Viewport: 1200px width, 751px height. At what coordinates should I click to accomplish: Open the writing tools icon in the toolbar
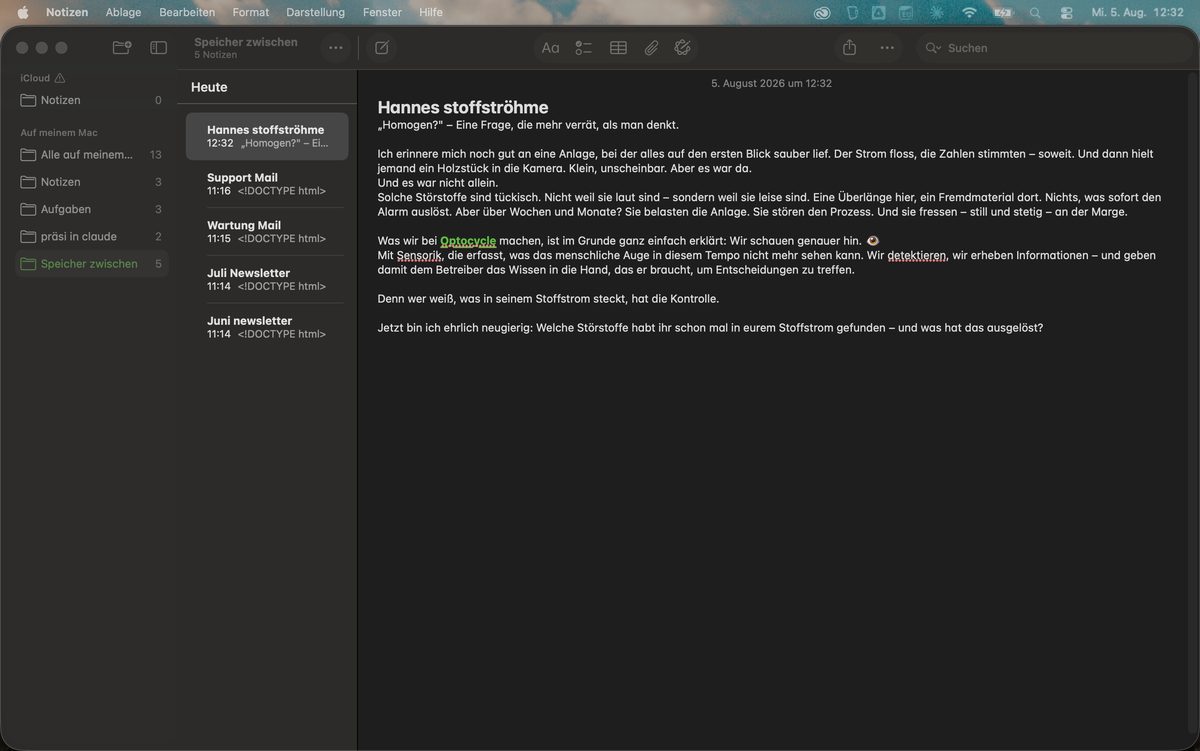tap(683, 47)
